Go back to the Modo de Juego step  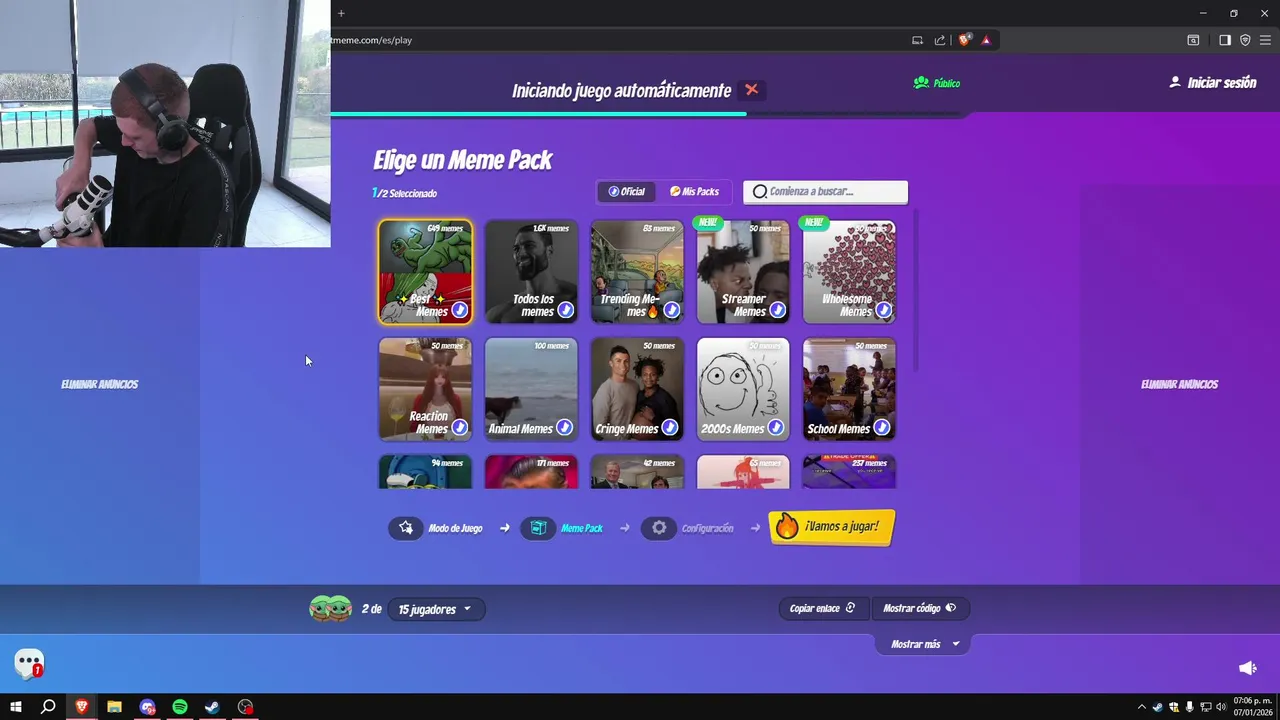[x=438, y=528]
